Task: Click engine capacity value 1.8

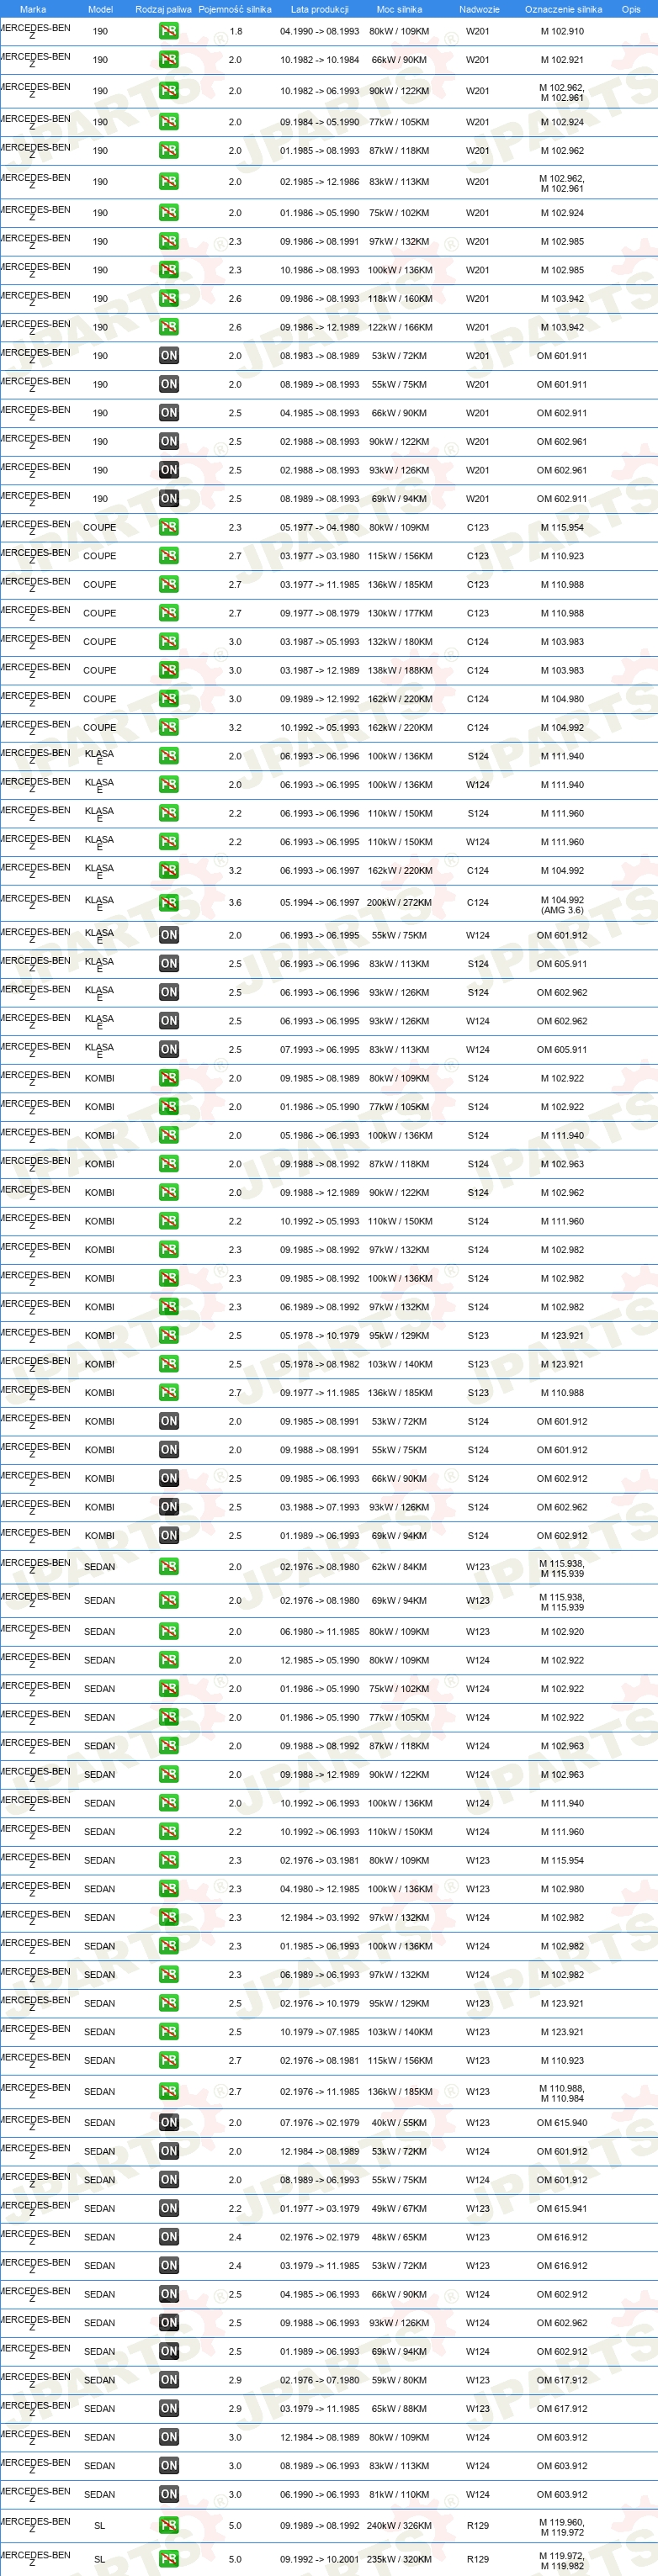Action: point(235,31)
